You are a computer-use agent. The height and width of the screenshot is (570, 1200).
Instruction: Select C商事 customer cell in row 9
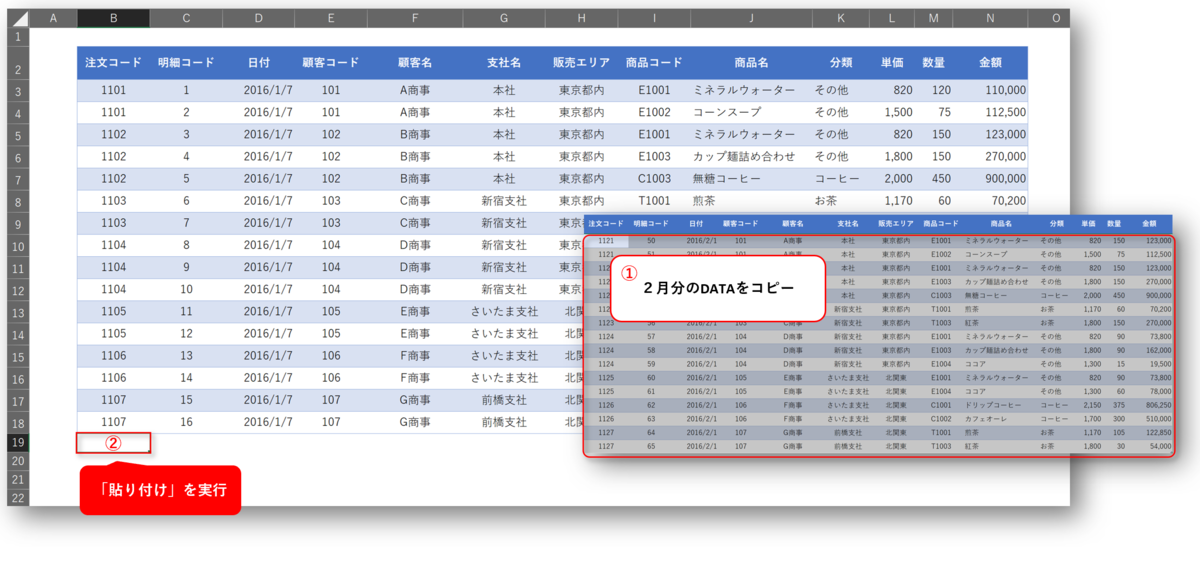click(415, 223)
